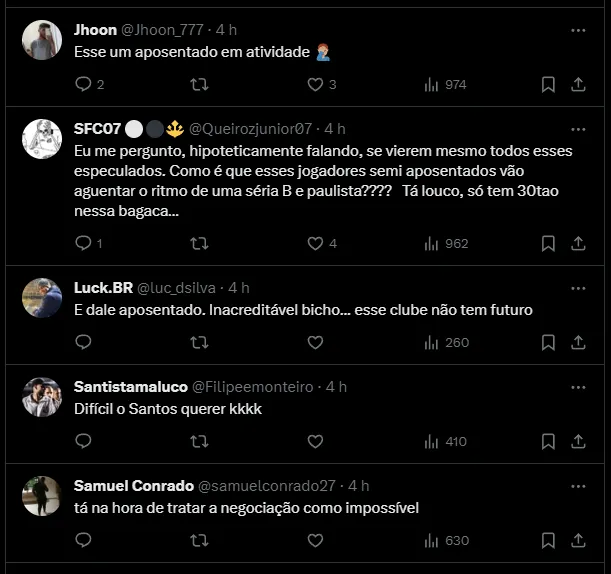View Samuel Conrado tweet's 630 views

click(446, 540)
